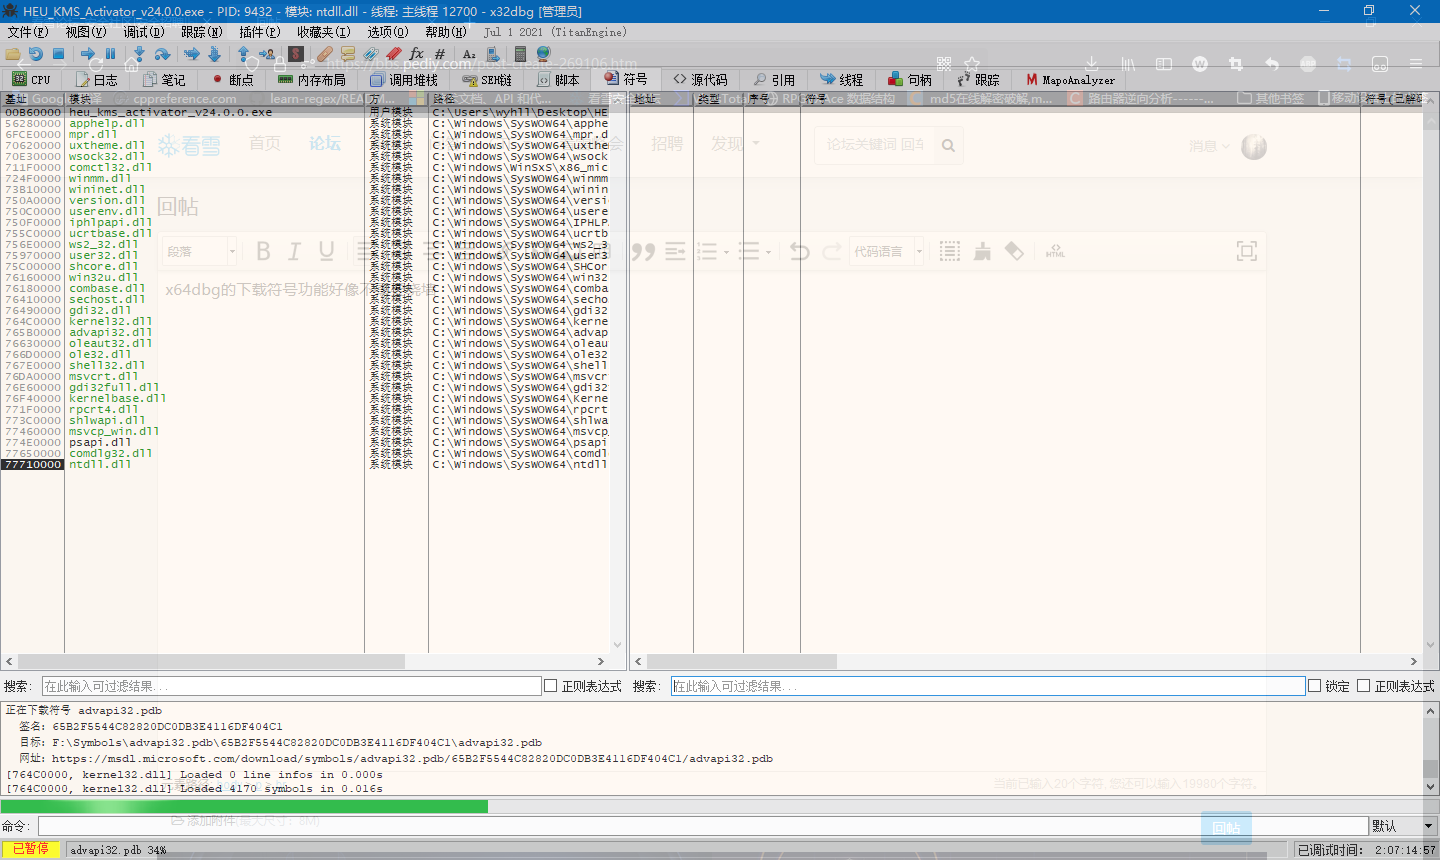Click the run arrow toolbar icon
The width and height of the screenshot is (1440, 860).
click(88, 54)
